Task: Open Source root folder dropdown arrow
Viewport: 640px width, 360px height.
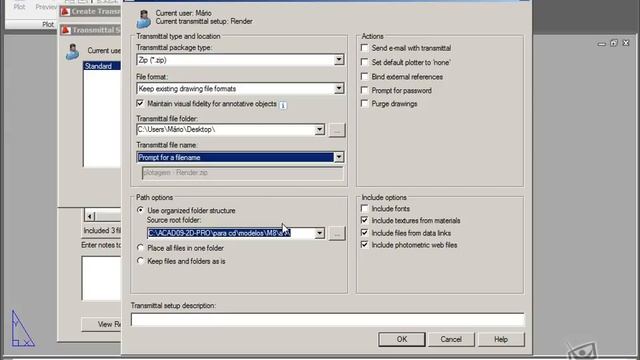Action: 320,233
